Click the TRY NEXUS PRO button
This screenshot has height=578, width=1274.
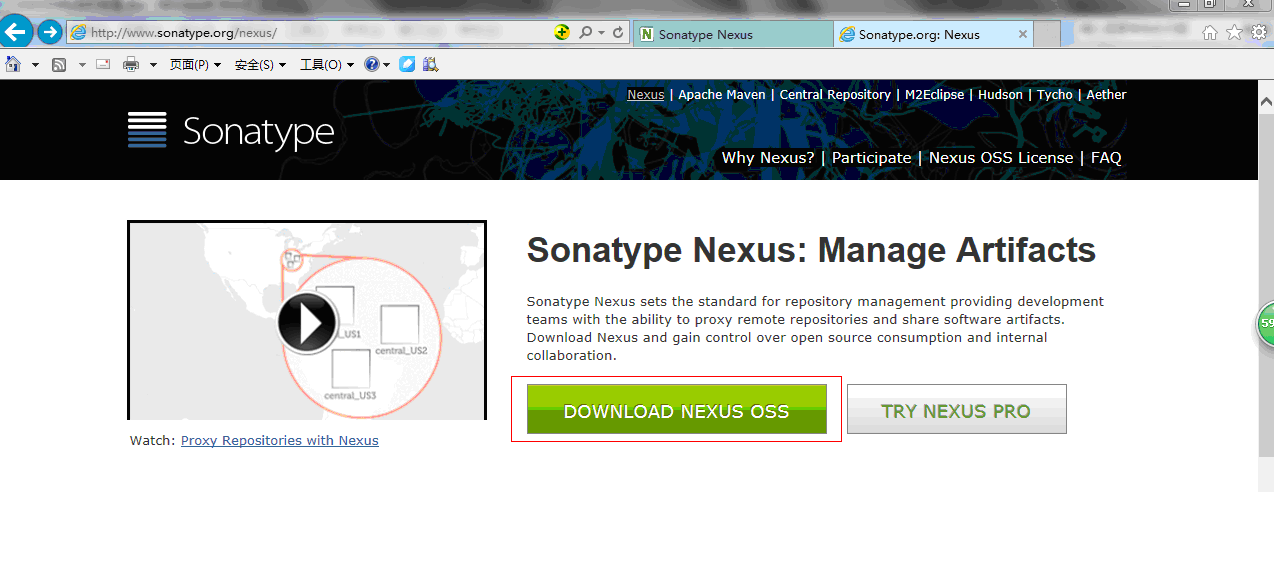(957, 410)
